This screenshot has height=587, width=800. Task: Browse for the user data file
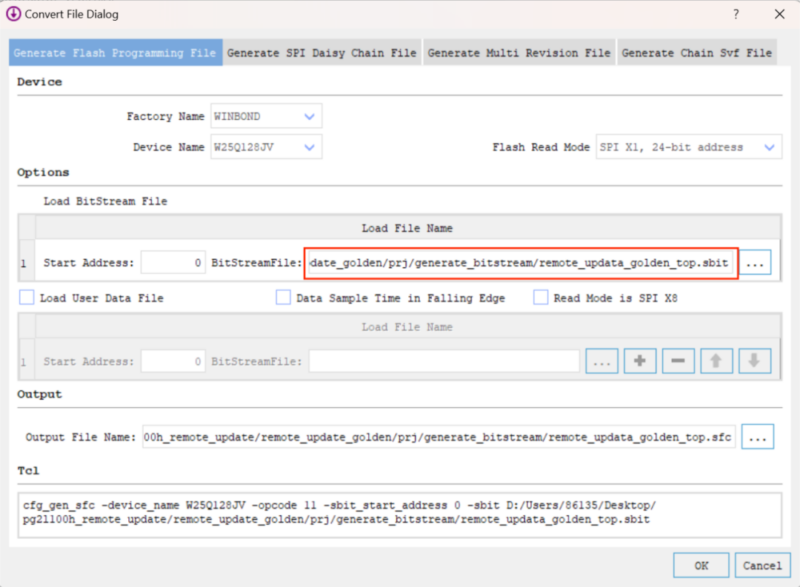tap(601, 362)
